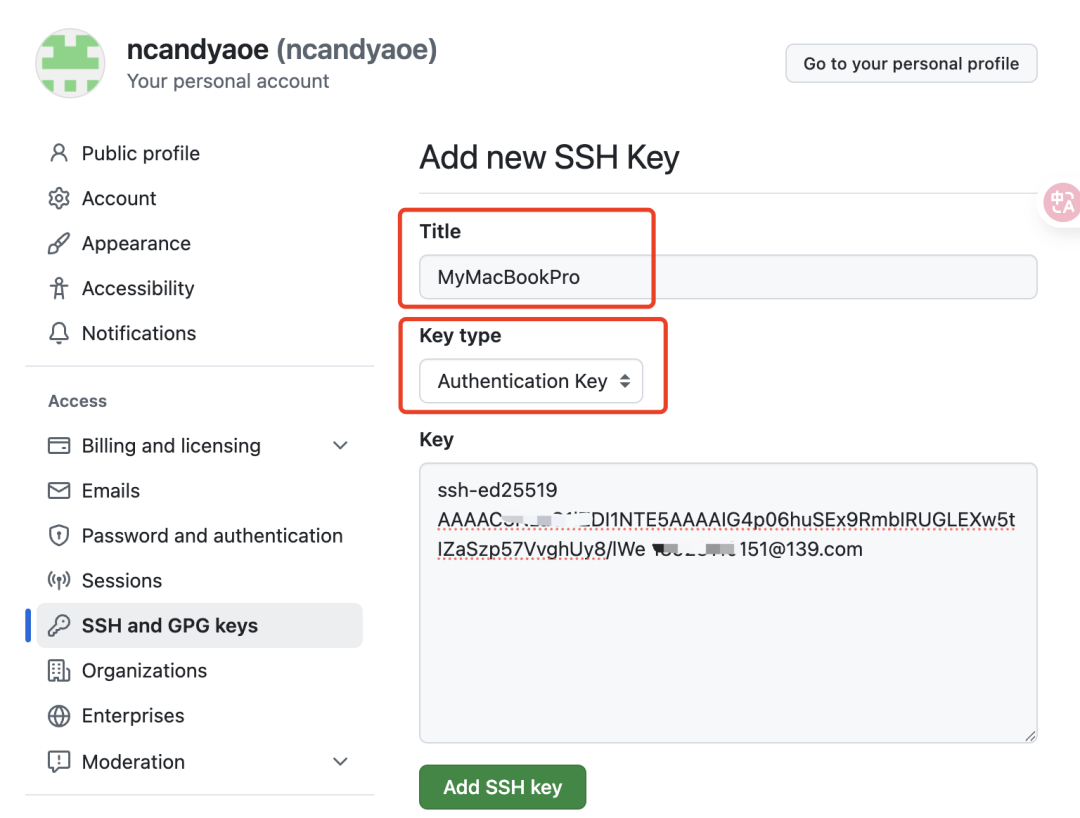Image resolution: width=1080 pixels, height=818 pixels.
Task: Click into the Title input field
Action: (727, 277)
